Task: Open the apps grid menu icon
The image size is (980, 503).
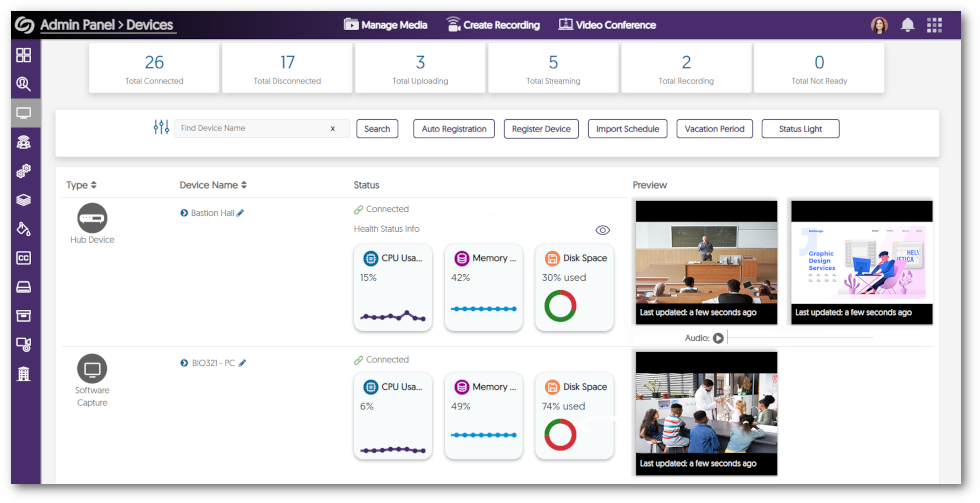Action: (934, 25)
